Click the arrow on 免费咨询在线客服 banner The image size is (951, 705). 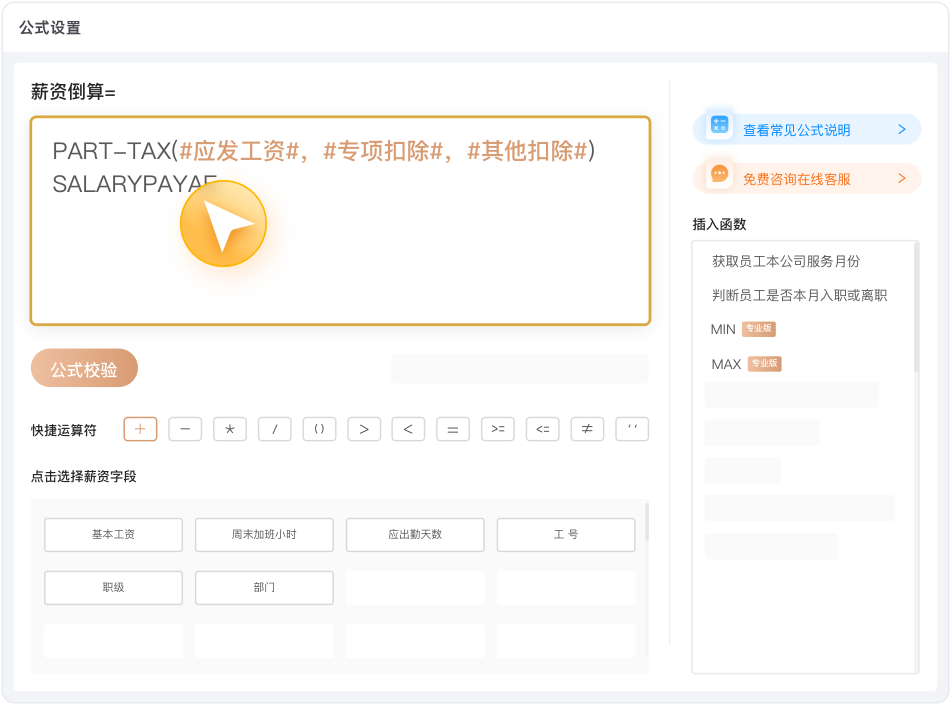click(x=902, y=178)
